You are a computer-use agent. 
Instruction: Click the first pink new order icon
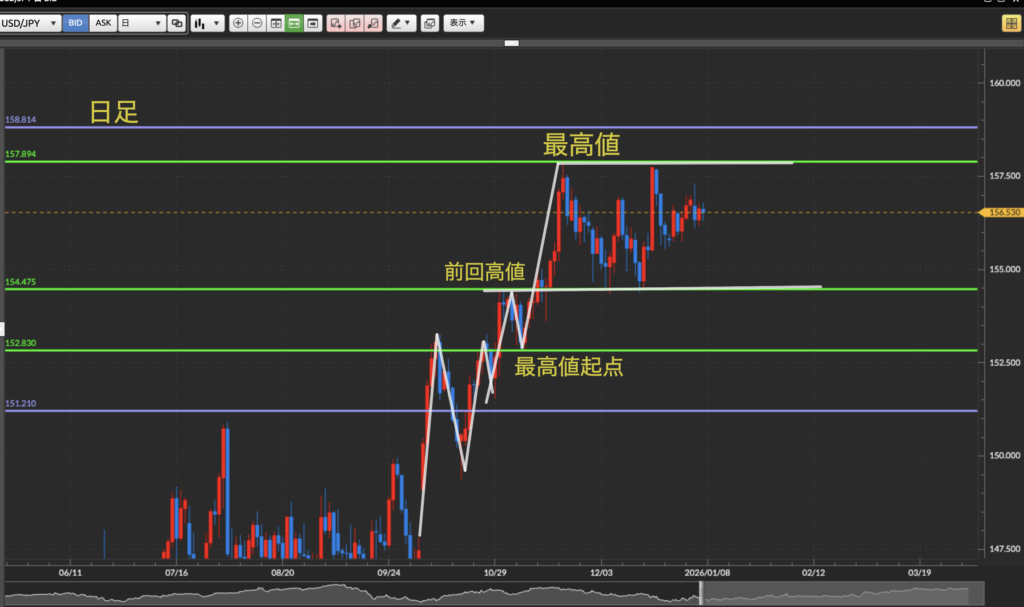tap(336, 23)
